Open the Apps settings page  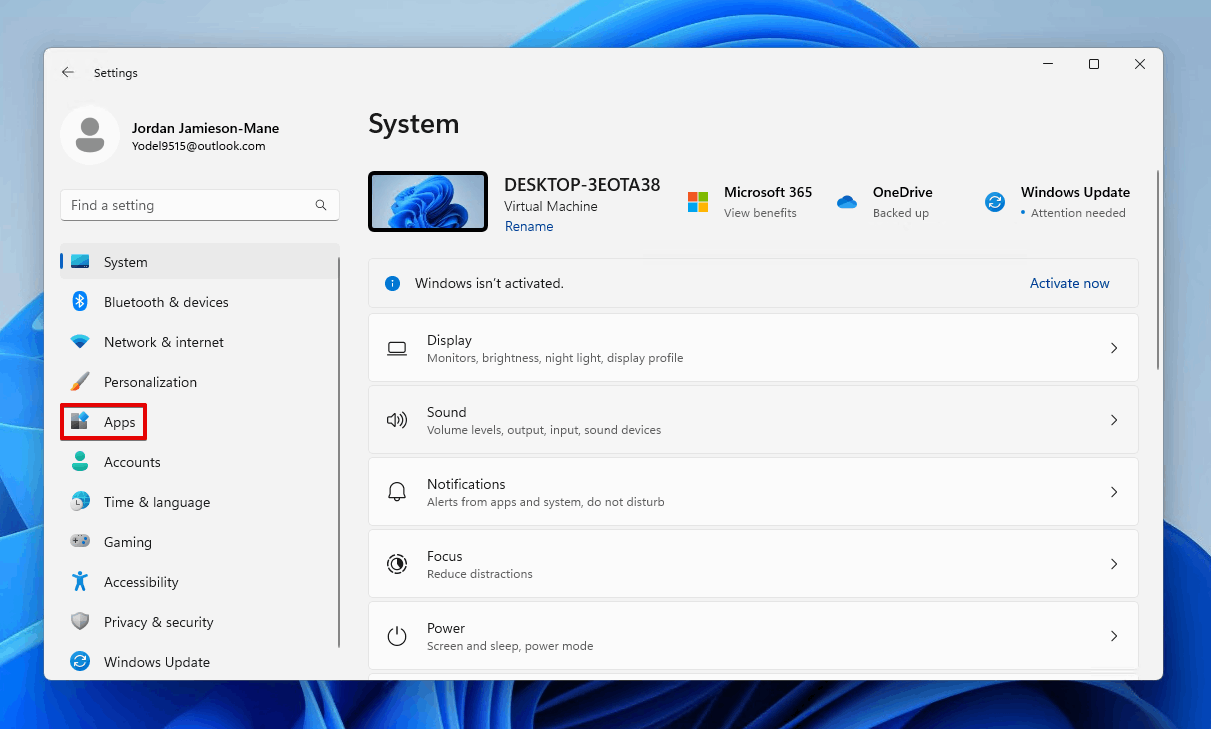[199, 422]
